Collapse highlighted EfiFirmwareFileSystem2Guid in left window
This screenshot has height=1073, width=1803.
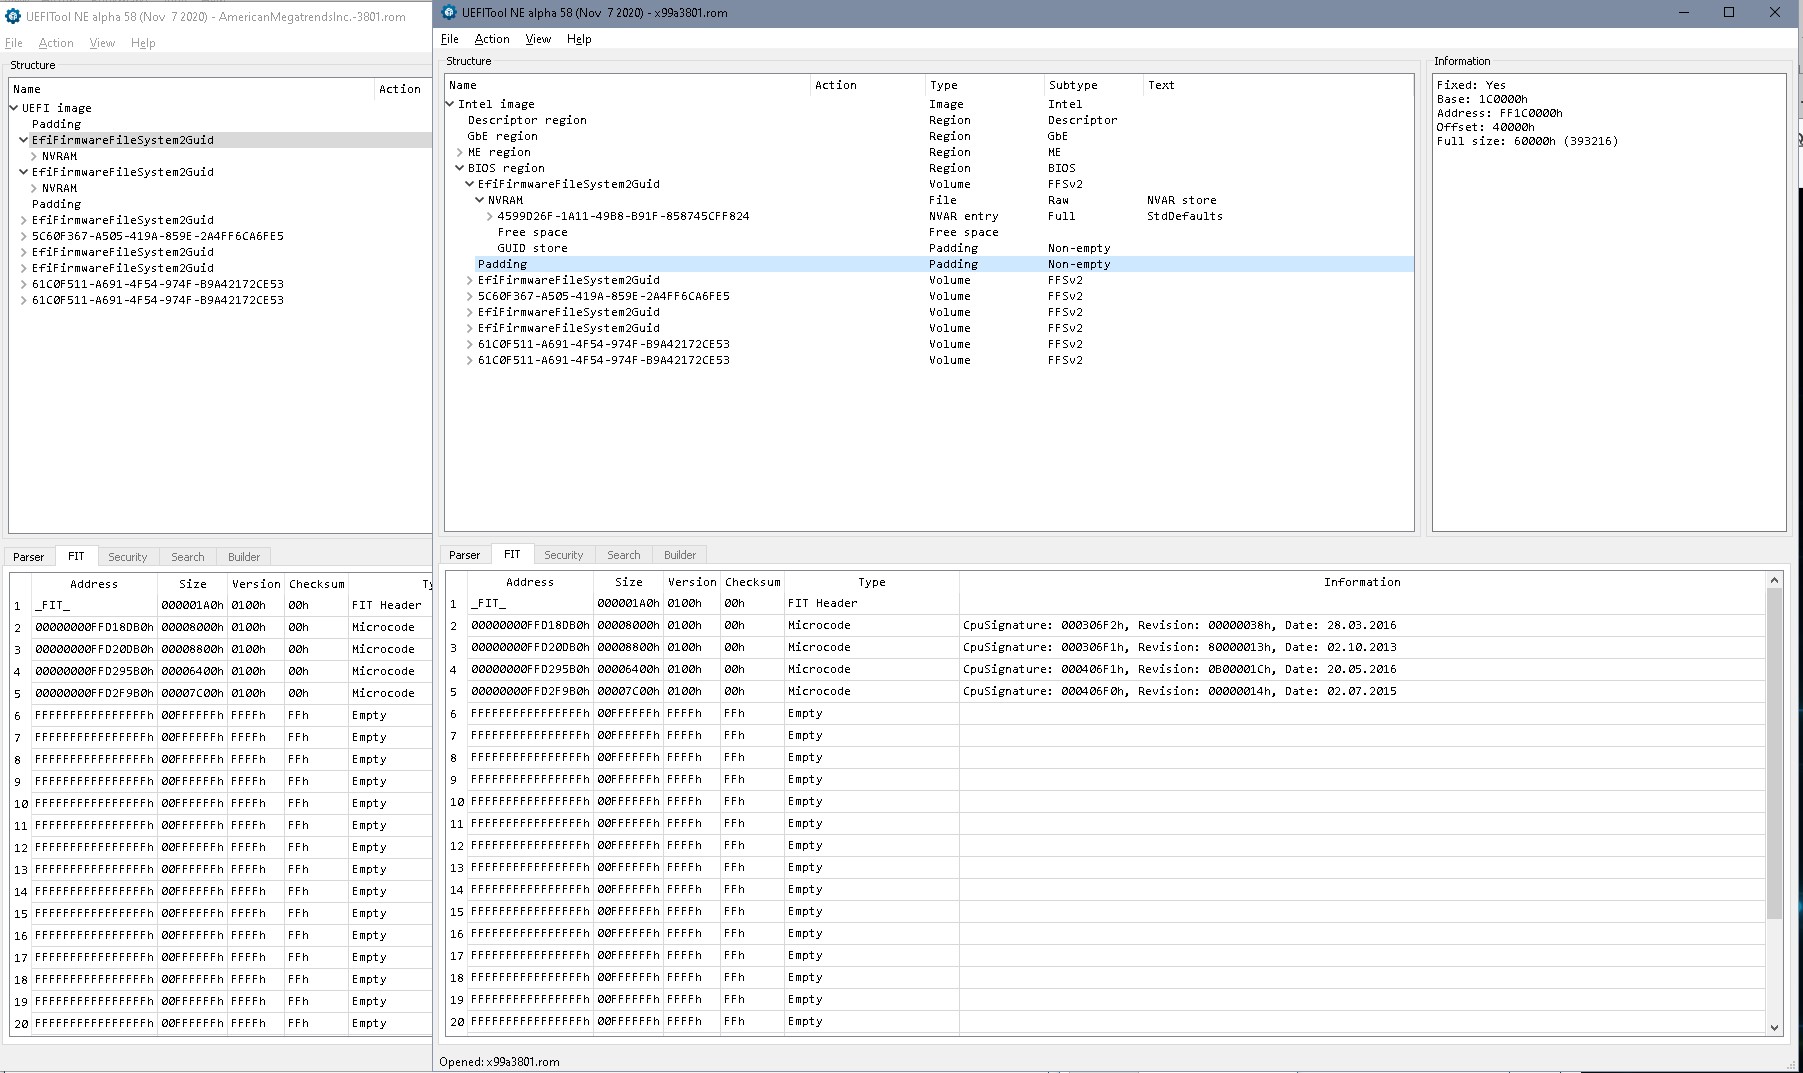24,140
